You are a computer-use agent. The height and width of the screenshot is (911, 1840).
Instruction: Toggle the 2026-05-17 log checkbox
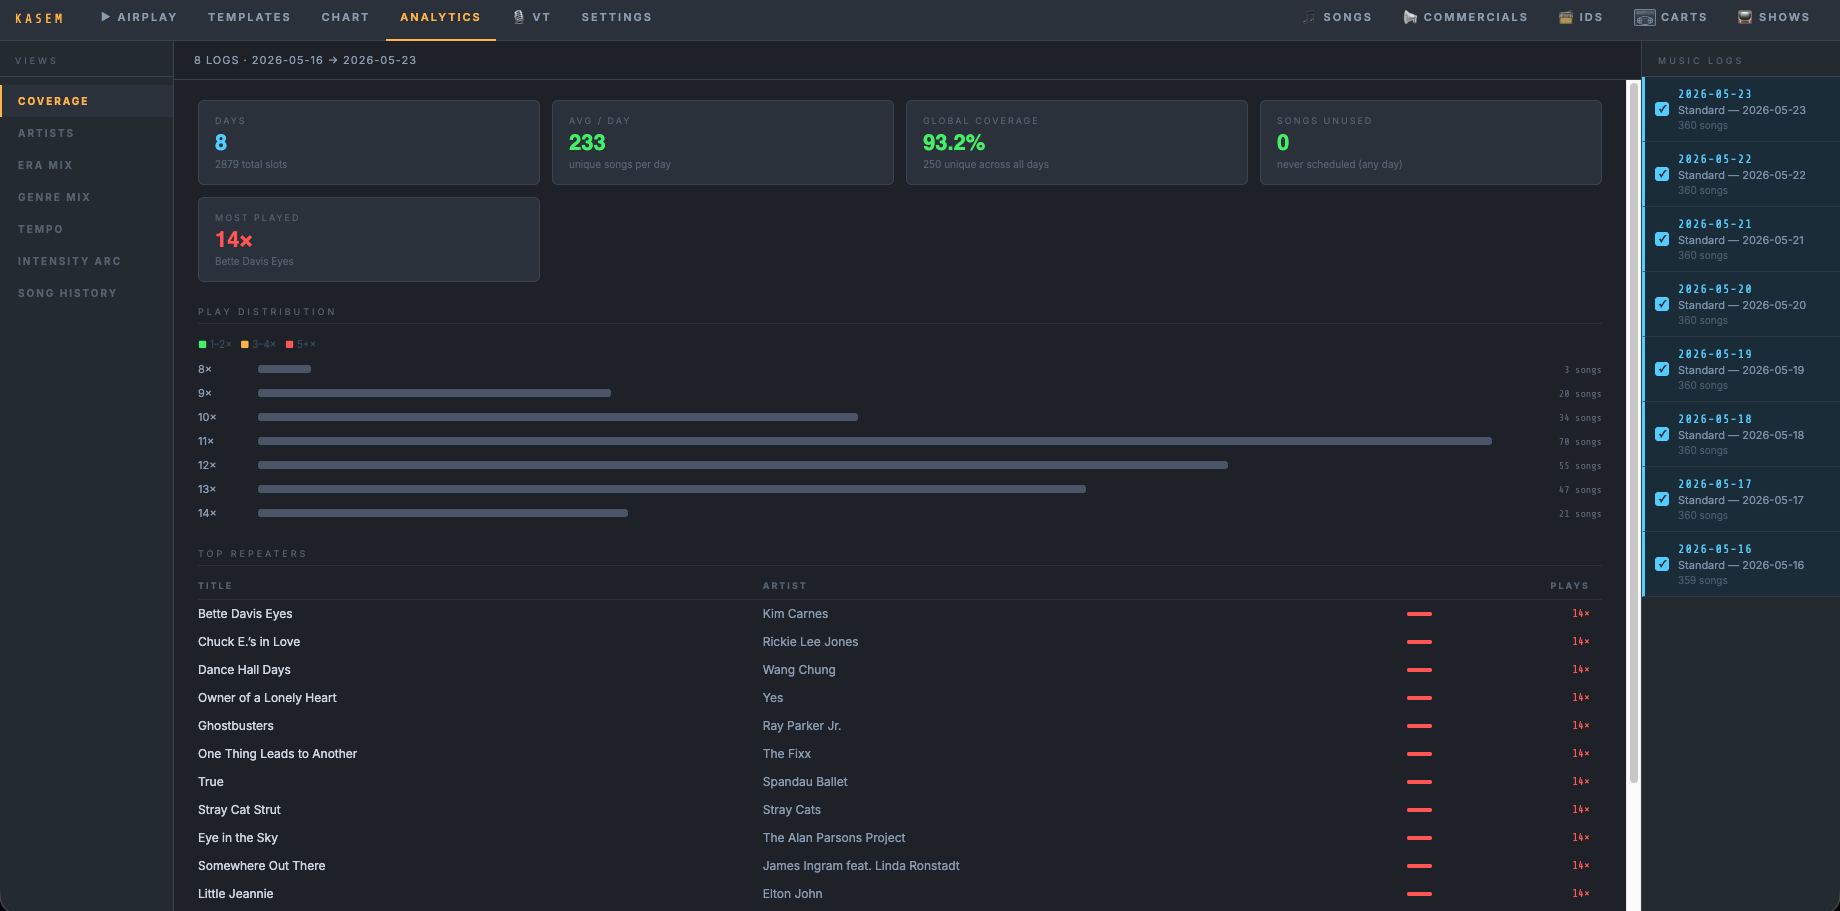click(x=1662, y=499)
